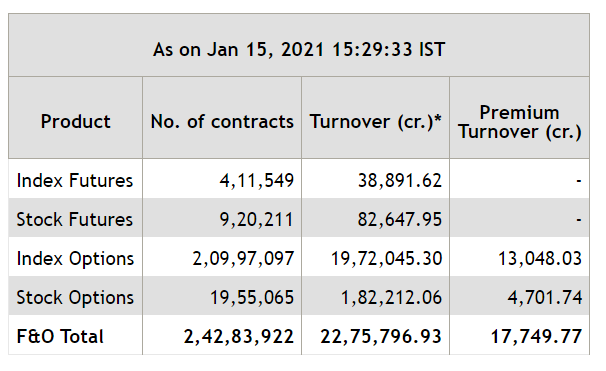Select the Product column header
Screen dimensions: 606x371
(75, 121)
